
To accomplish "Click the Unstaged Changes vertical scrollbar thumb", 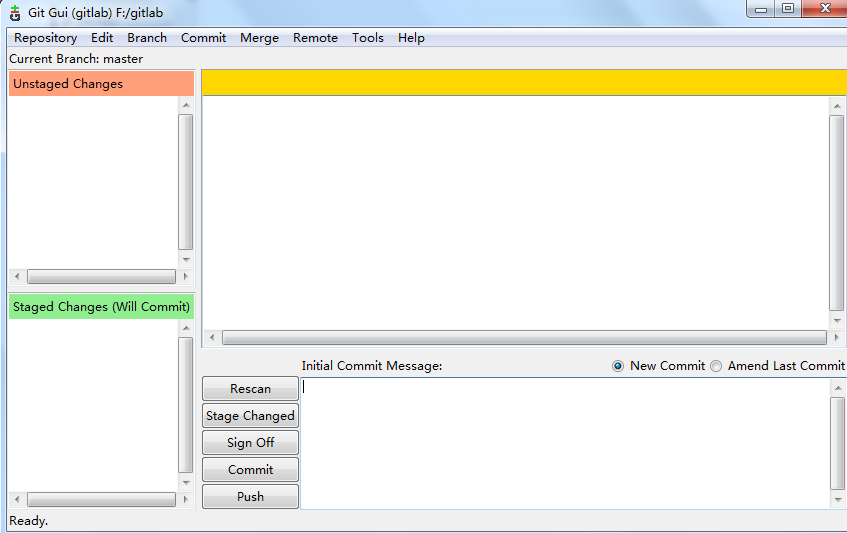I will [186, 182].
